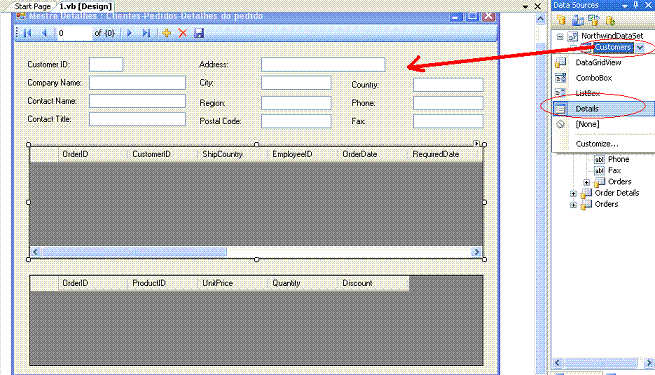Click the abl icon beside Fax field

click(x=599, y=171)
